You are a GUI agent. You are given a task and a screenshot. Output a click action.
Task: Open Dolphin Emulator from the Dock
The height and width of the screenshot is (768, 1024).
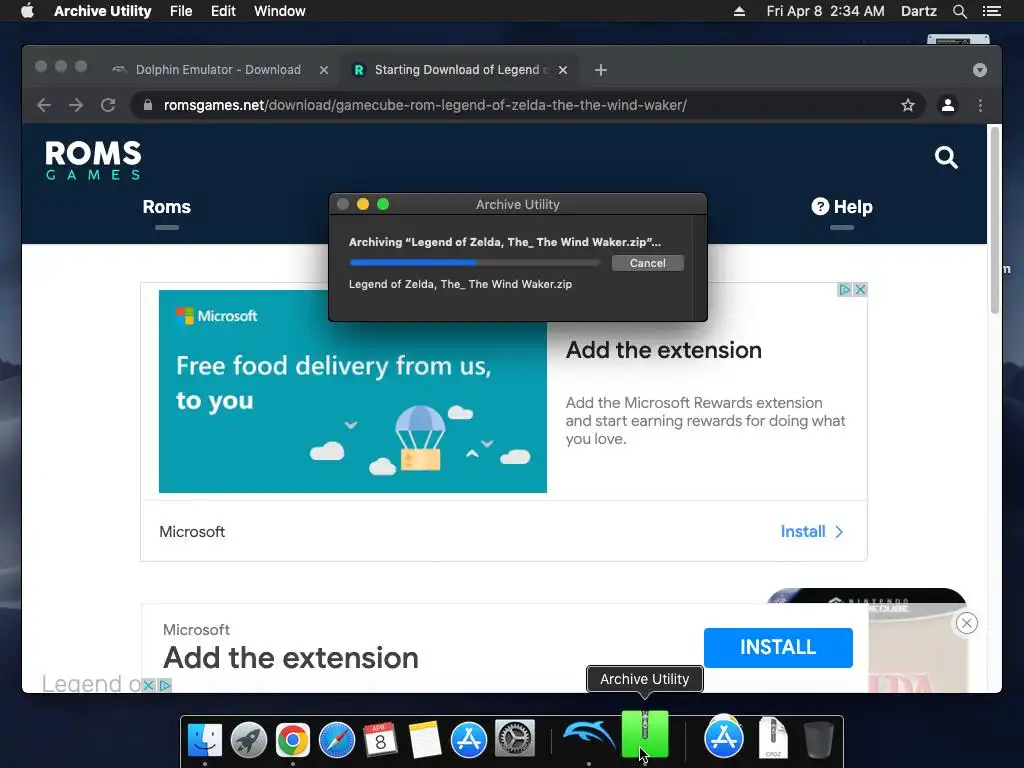coord(588,738)
